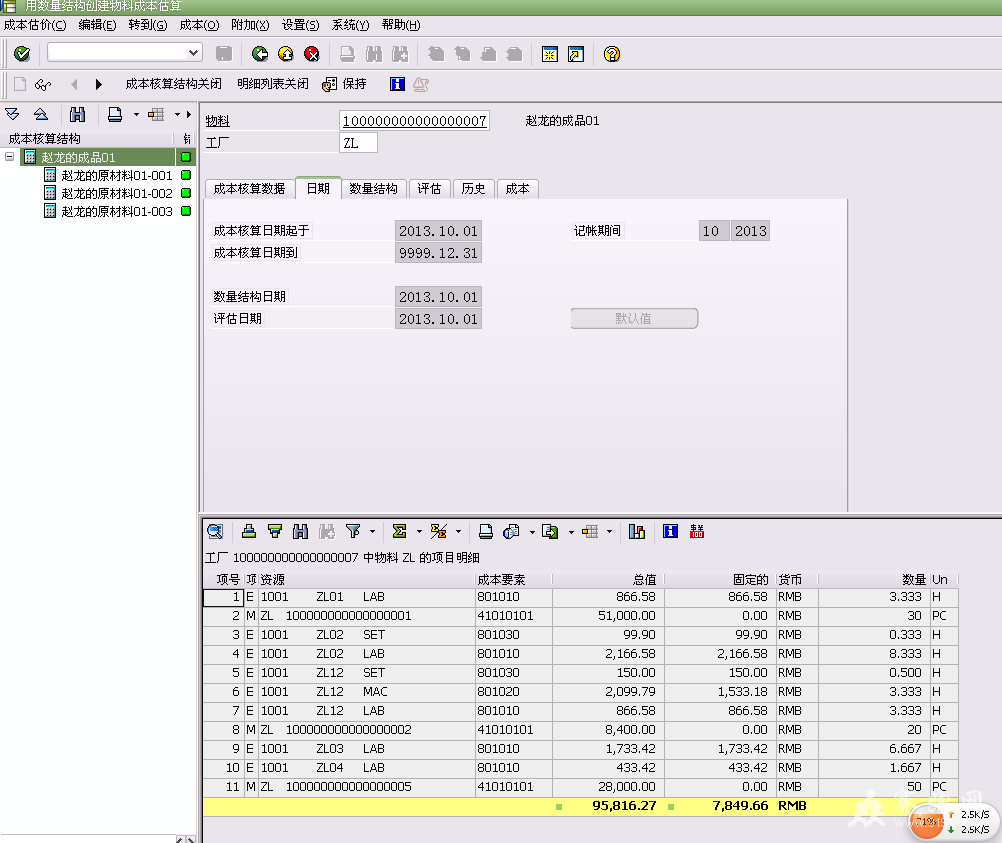1002x843 pixels.
Task: Open the filter dropdown arrow in the itemization toolbar
Action: [372, 532]
